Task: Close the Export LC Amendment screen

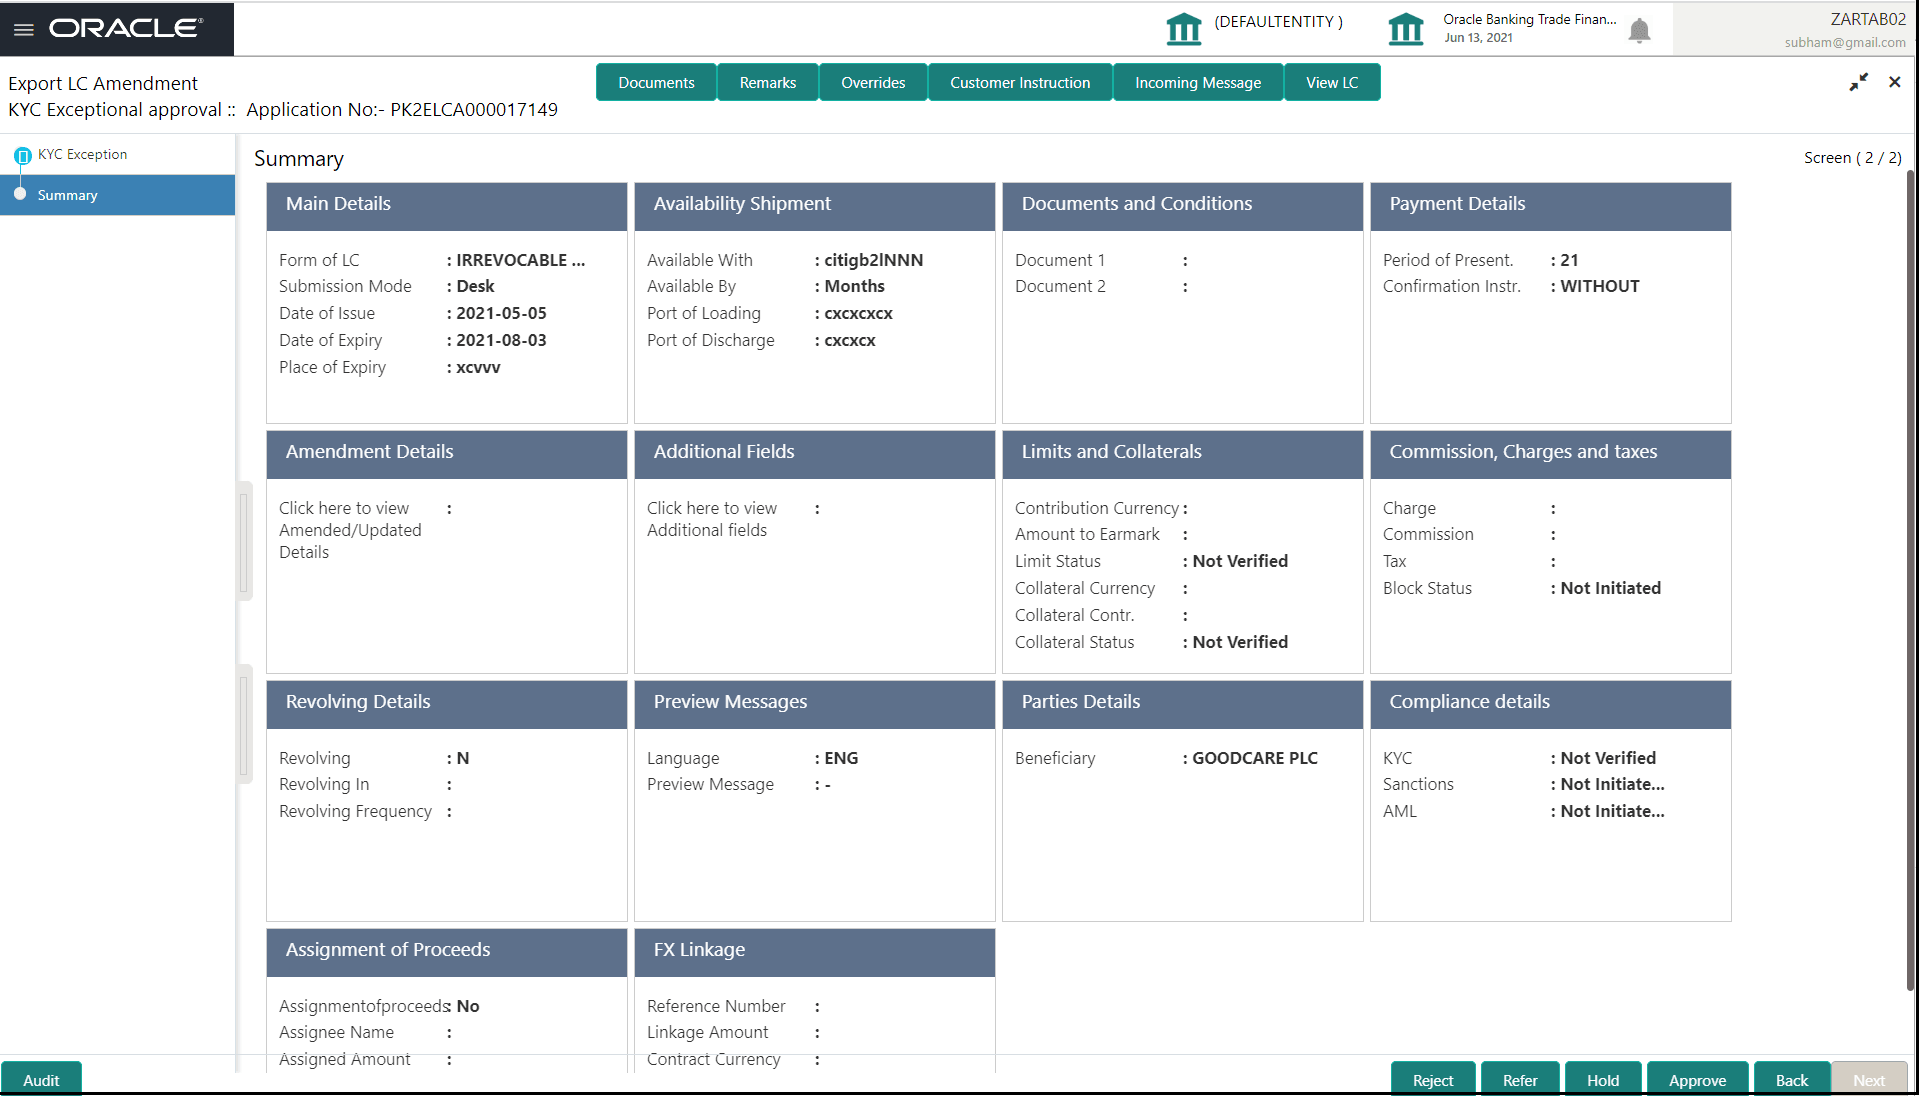Action: click(x=1894, y=82)
